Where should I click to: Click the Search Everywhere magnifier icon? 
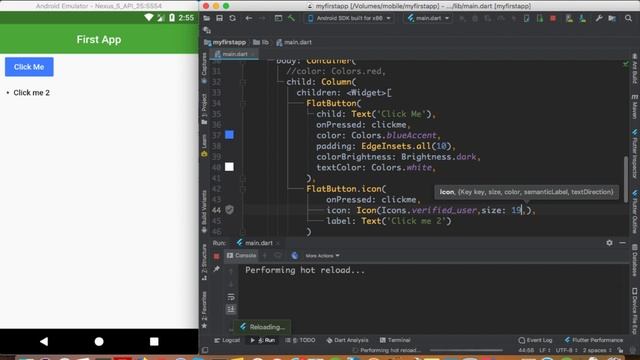(x=628, y=18)
